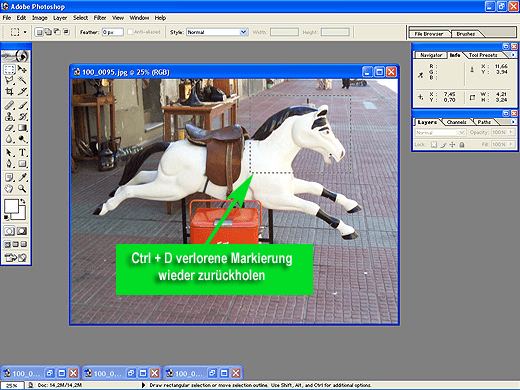Toggle lock transparent pixels in Layers

[x=434, y=144]
